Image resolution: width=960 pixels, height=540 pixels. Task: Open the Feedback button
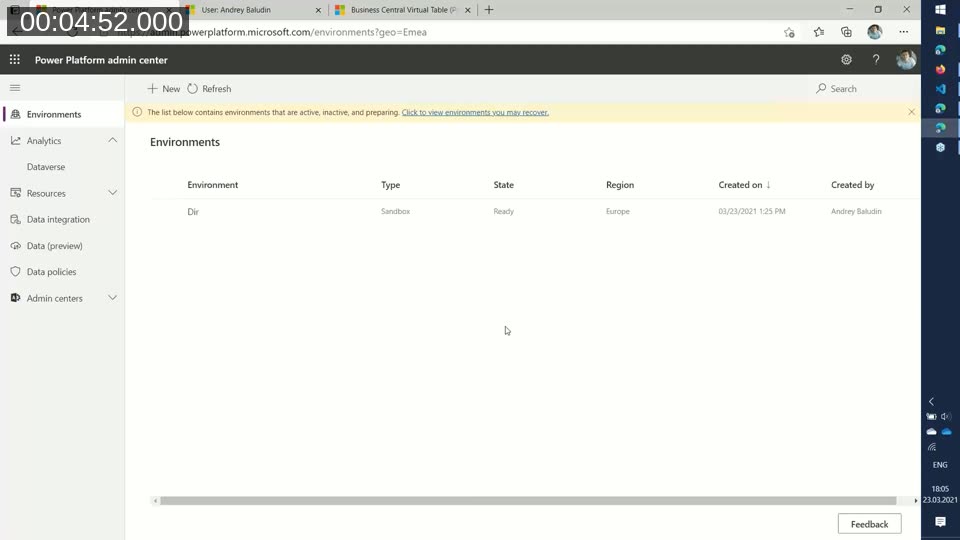(x=869, y=524)
